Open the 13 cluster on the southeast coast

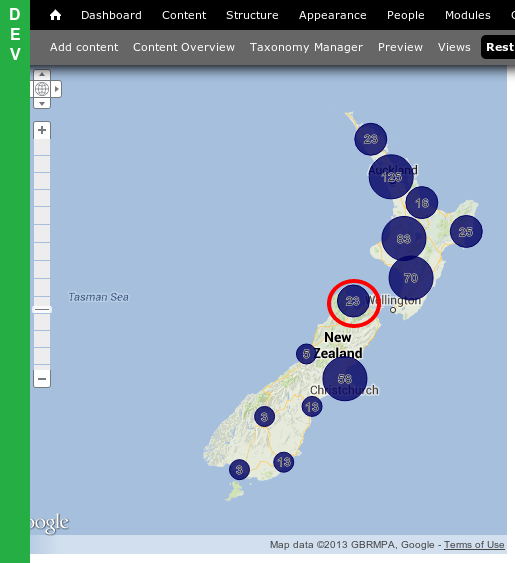pyautogui.click(x=284, y=462)
